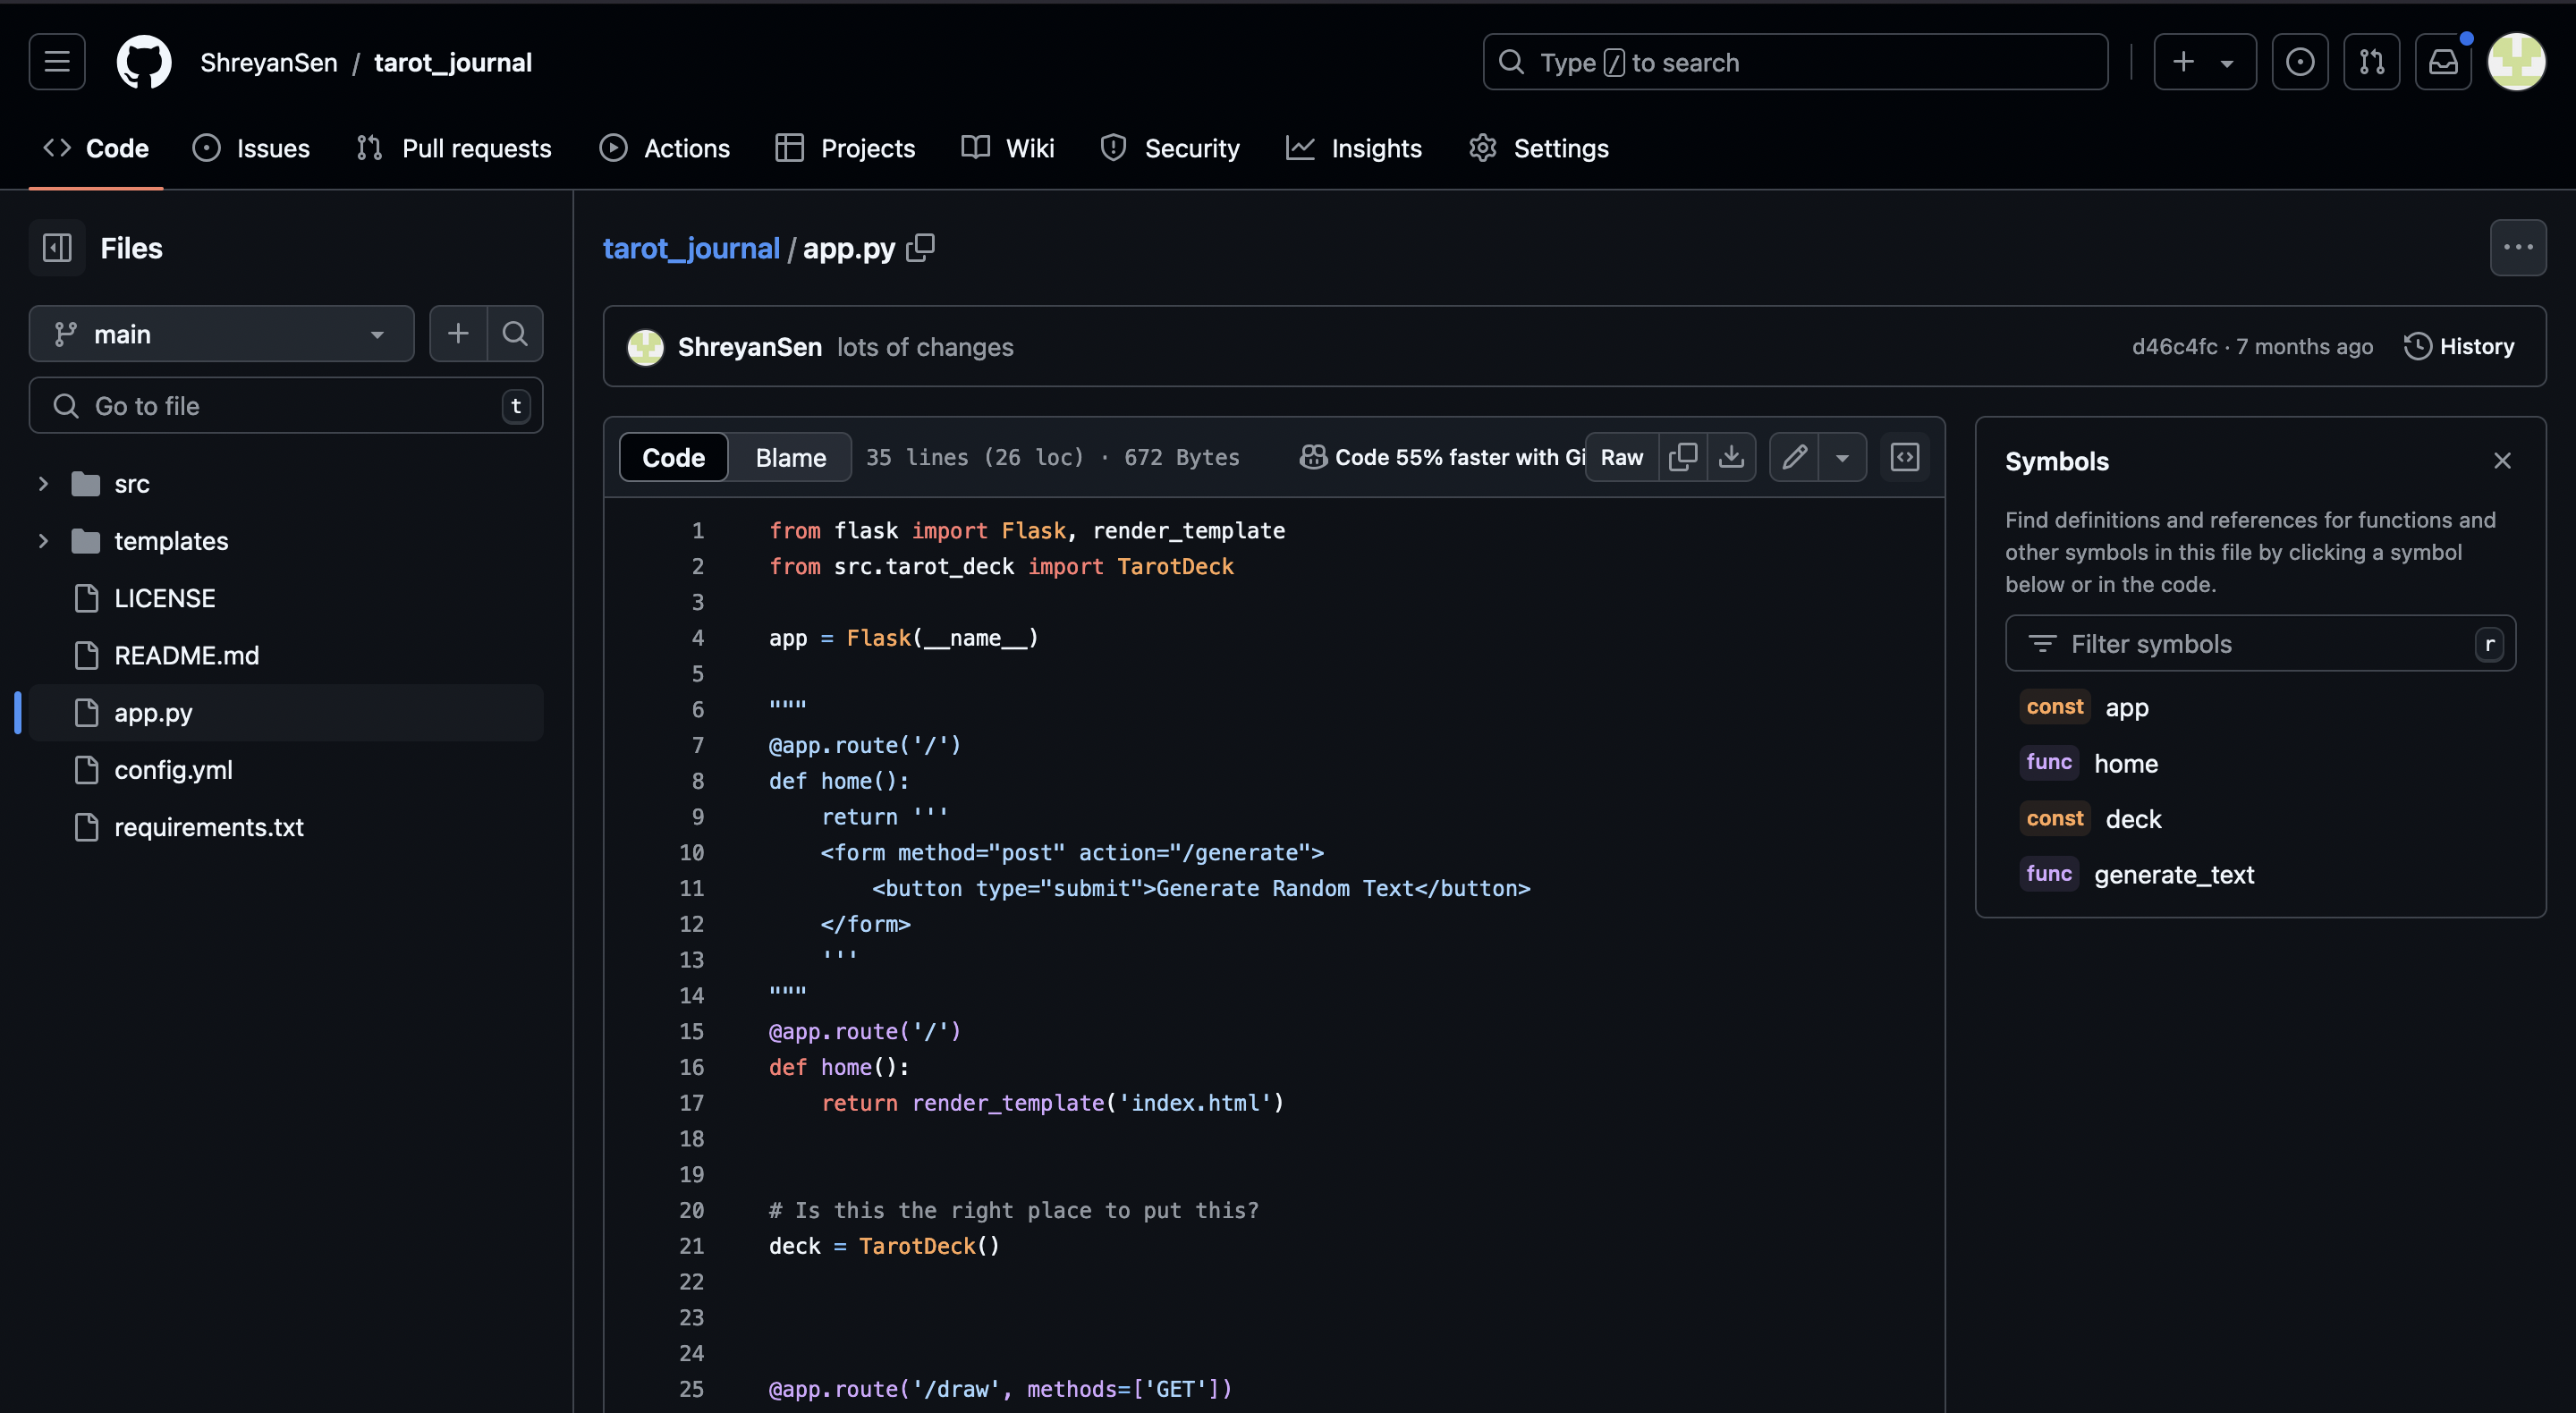Download the raw file
Image resolution: width=2576 pixels, height=1413 pixels.
tap(1731, 457)
